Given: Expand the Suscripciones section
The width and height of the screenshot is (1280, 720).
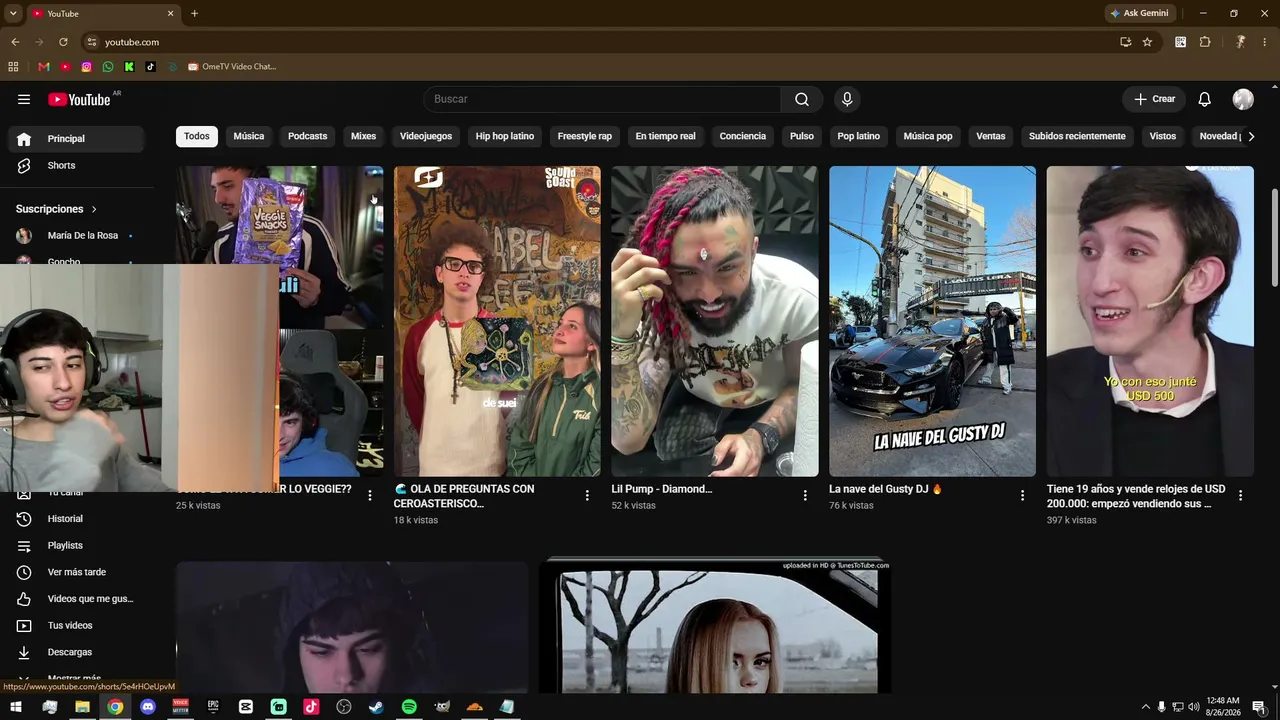Looking at the screenshot, I should tap(57, 209).
